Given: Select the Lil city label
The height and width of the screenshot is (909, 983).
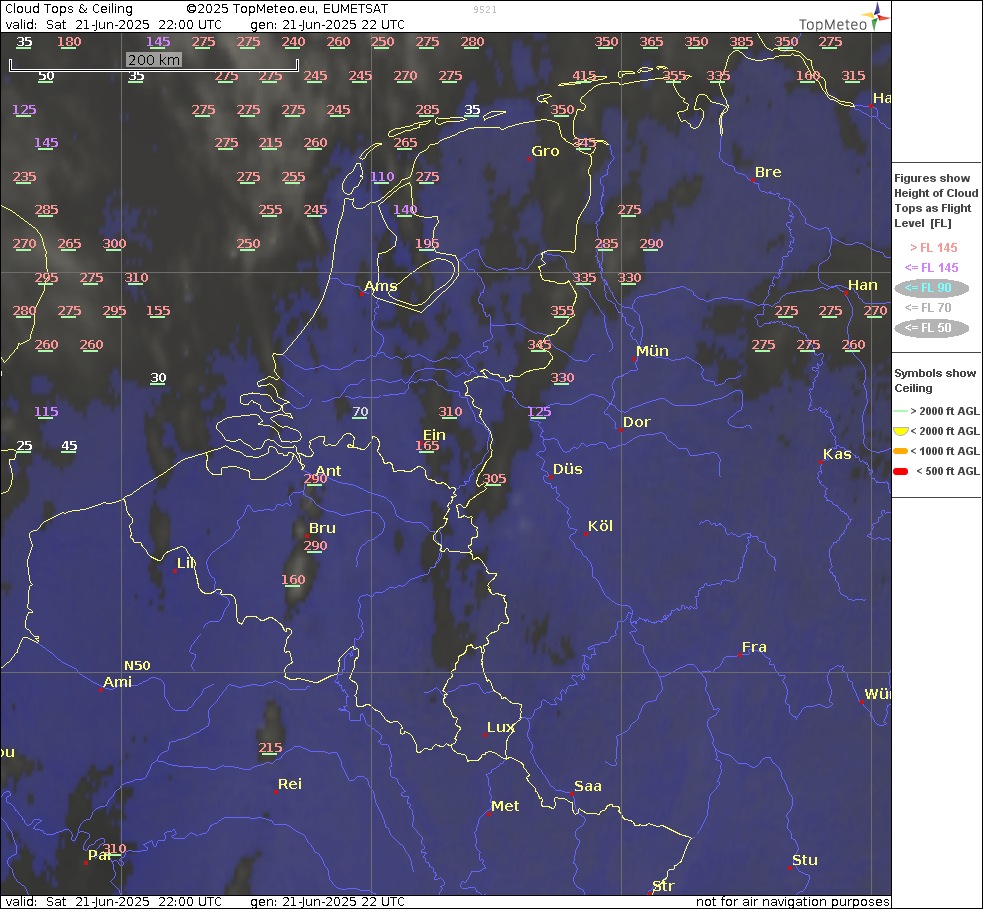Looking at the screenshot, I should [186, 563].
